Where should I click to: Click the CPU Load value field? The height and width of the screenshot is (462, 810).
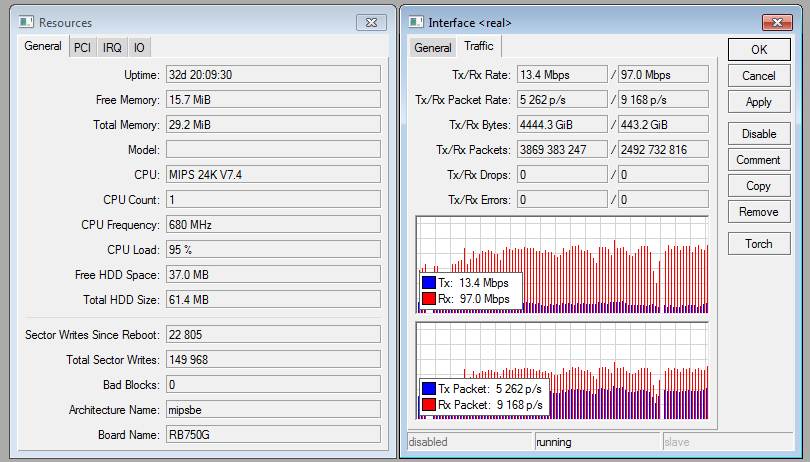pyautogui.click(x=273, y=249)
